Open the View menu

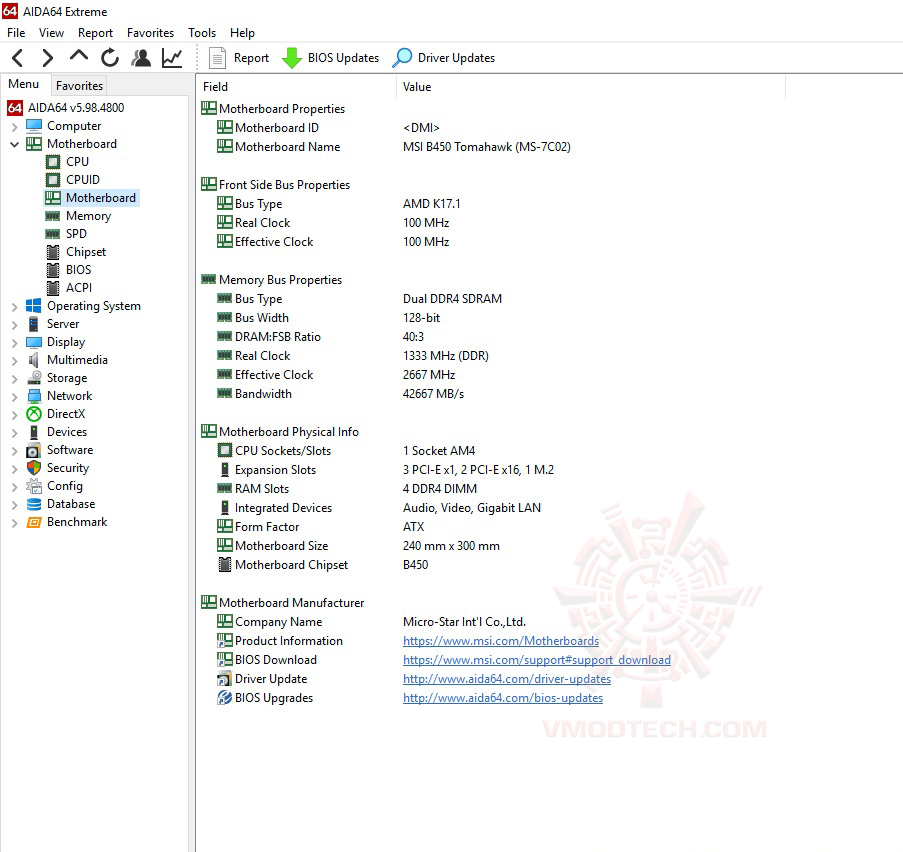point(51,33)
